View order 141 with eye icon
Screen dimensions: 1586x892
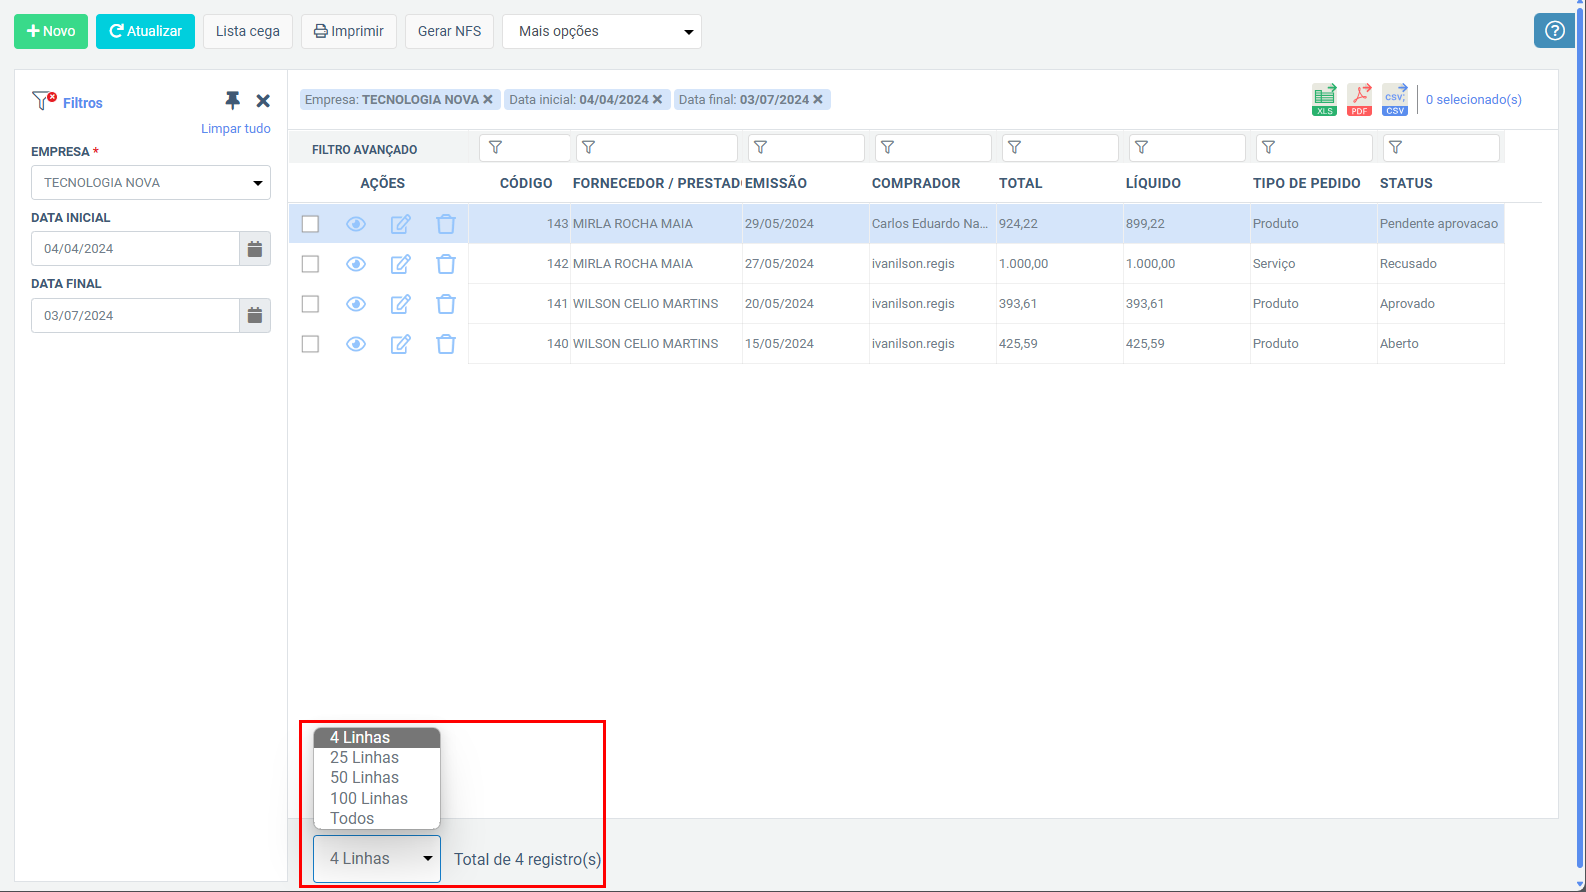[356, 304]
